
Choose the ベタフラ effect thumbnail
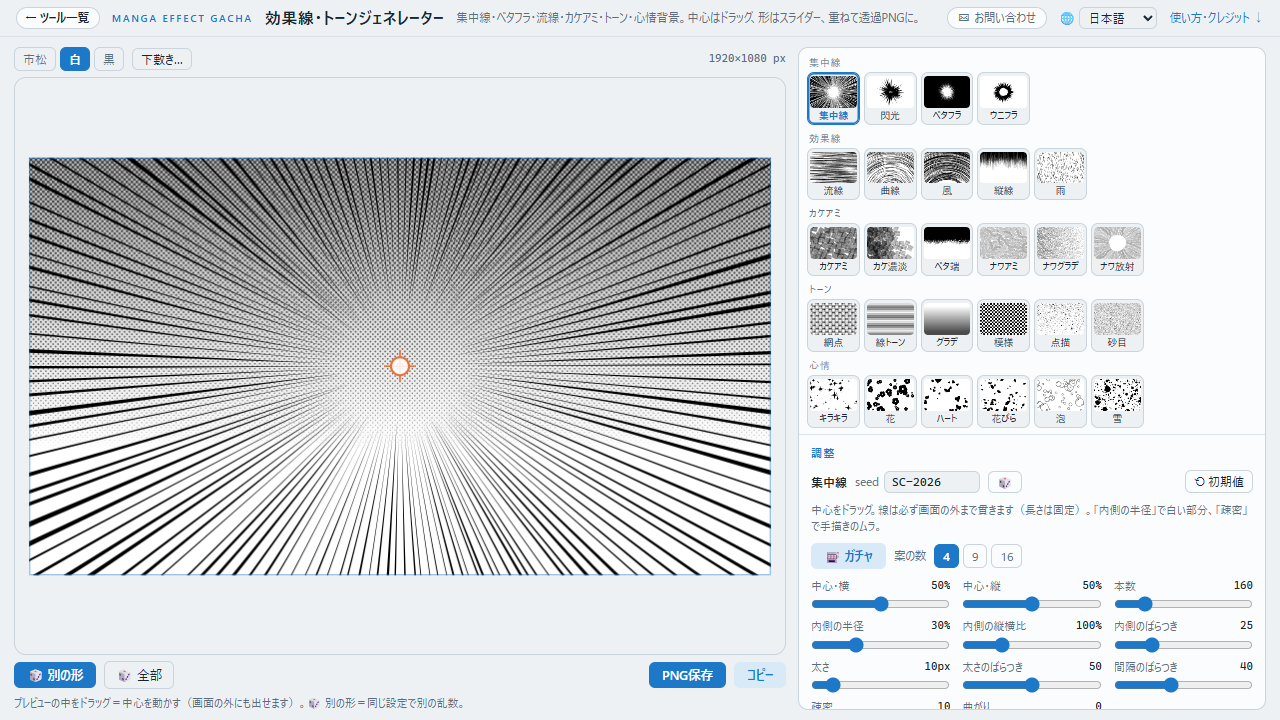coord(947,98)
